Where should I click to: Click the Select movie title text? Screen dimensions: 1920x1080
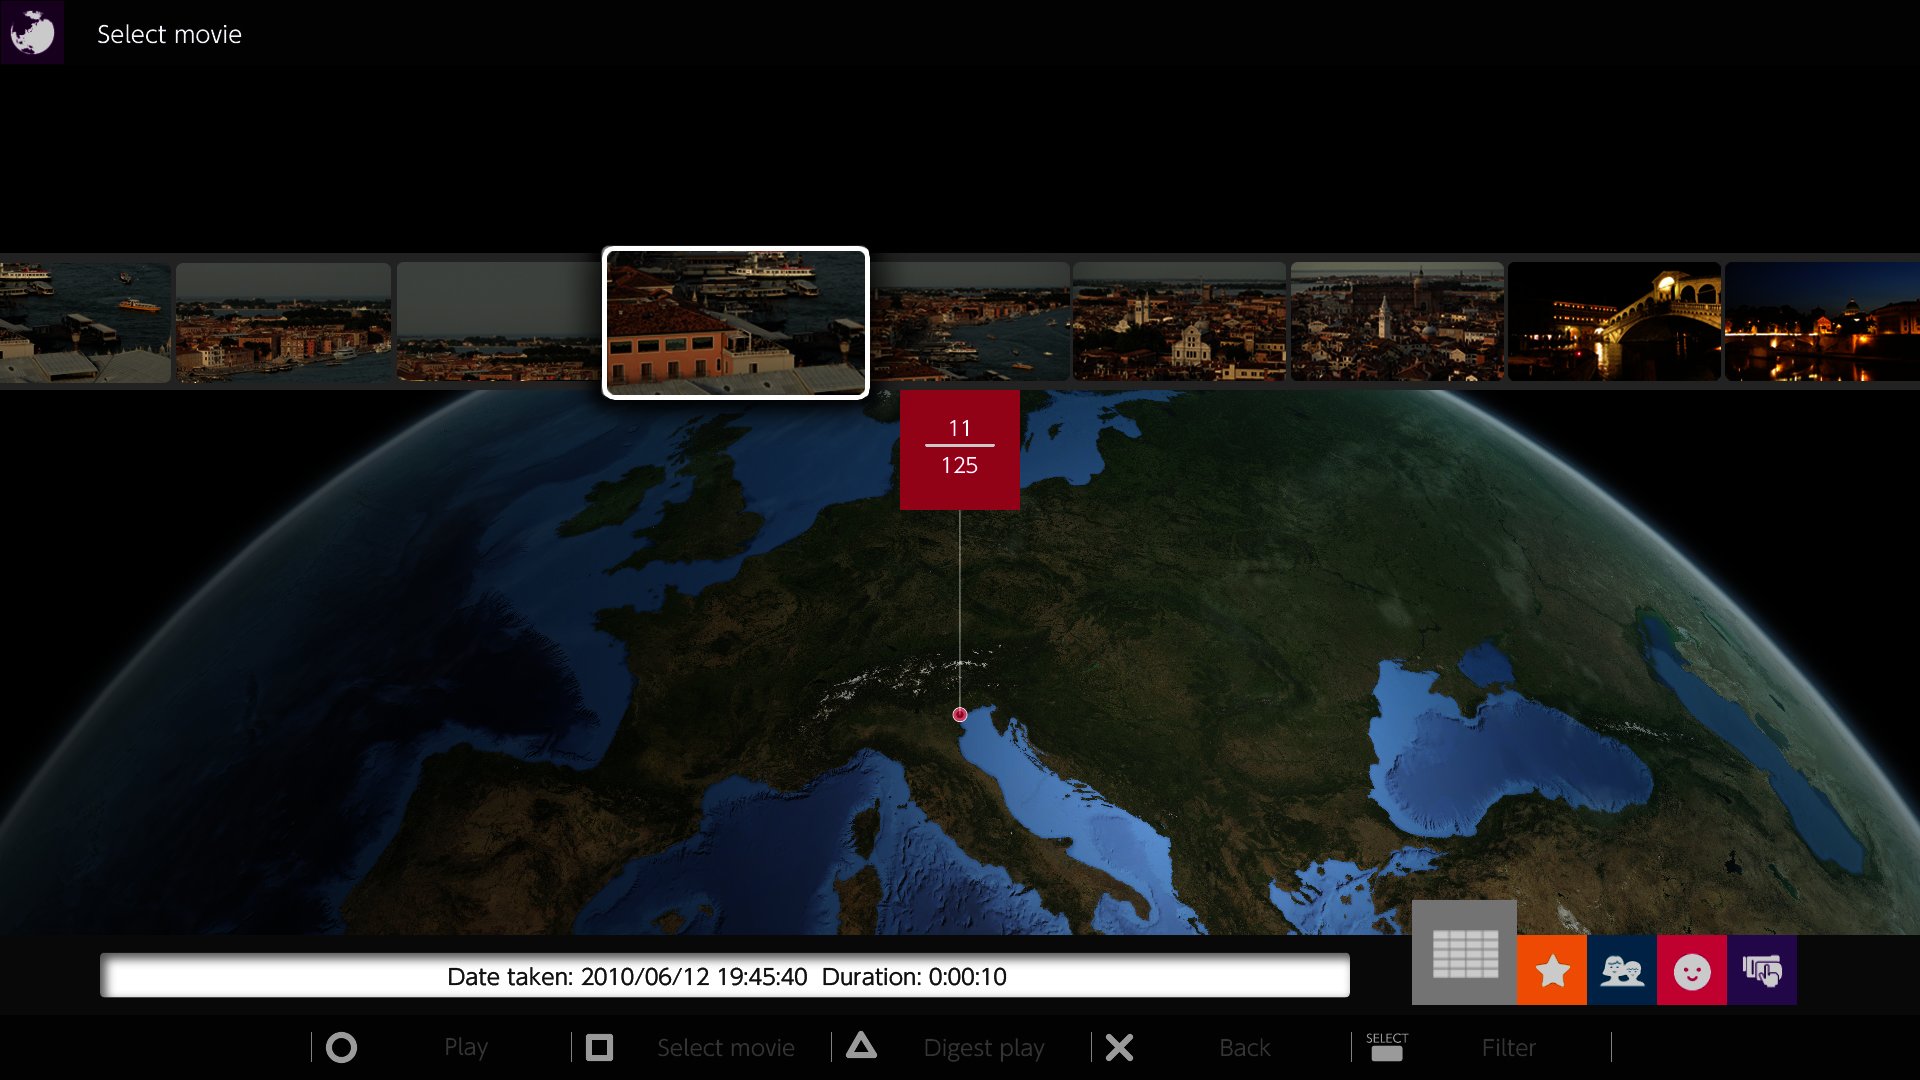169,34
